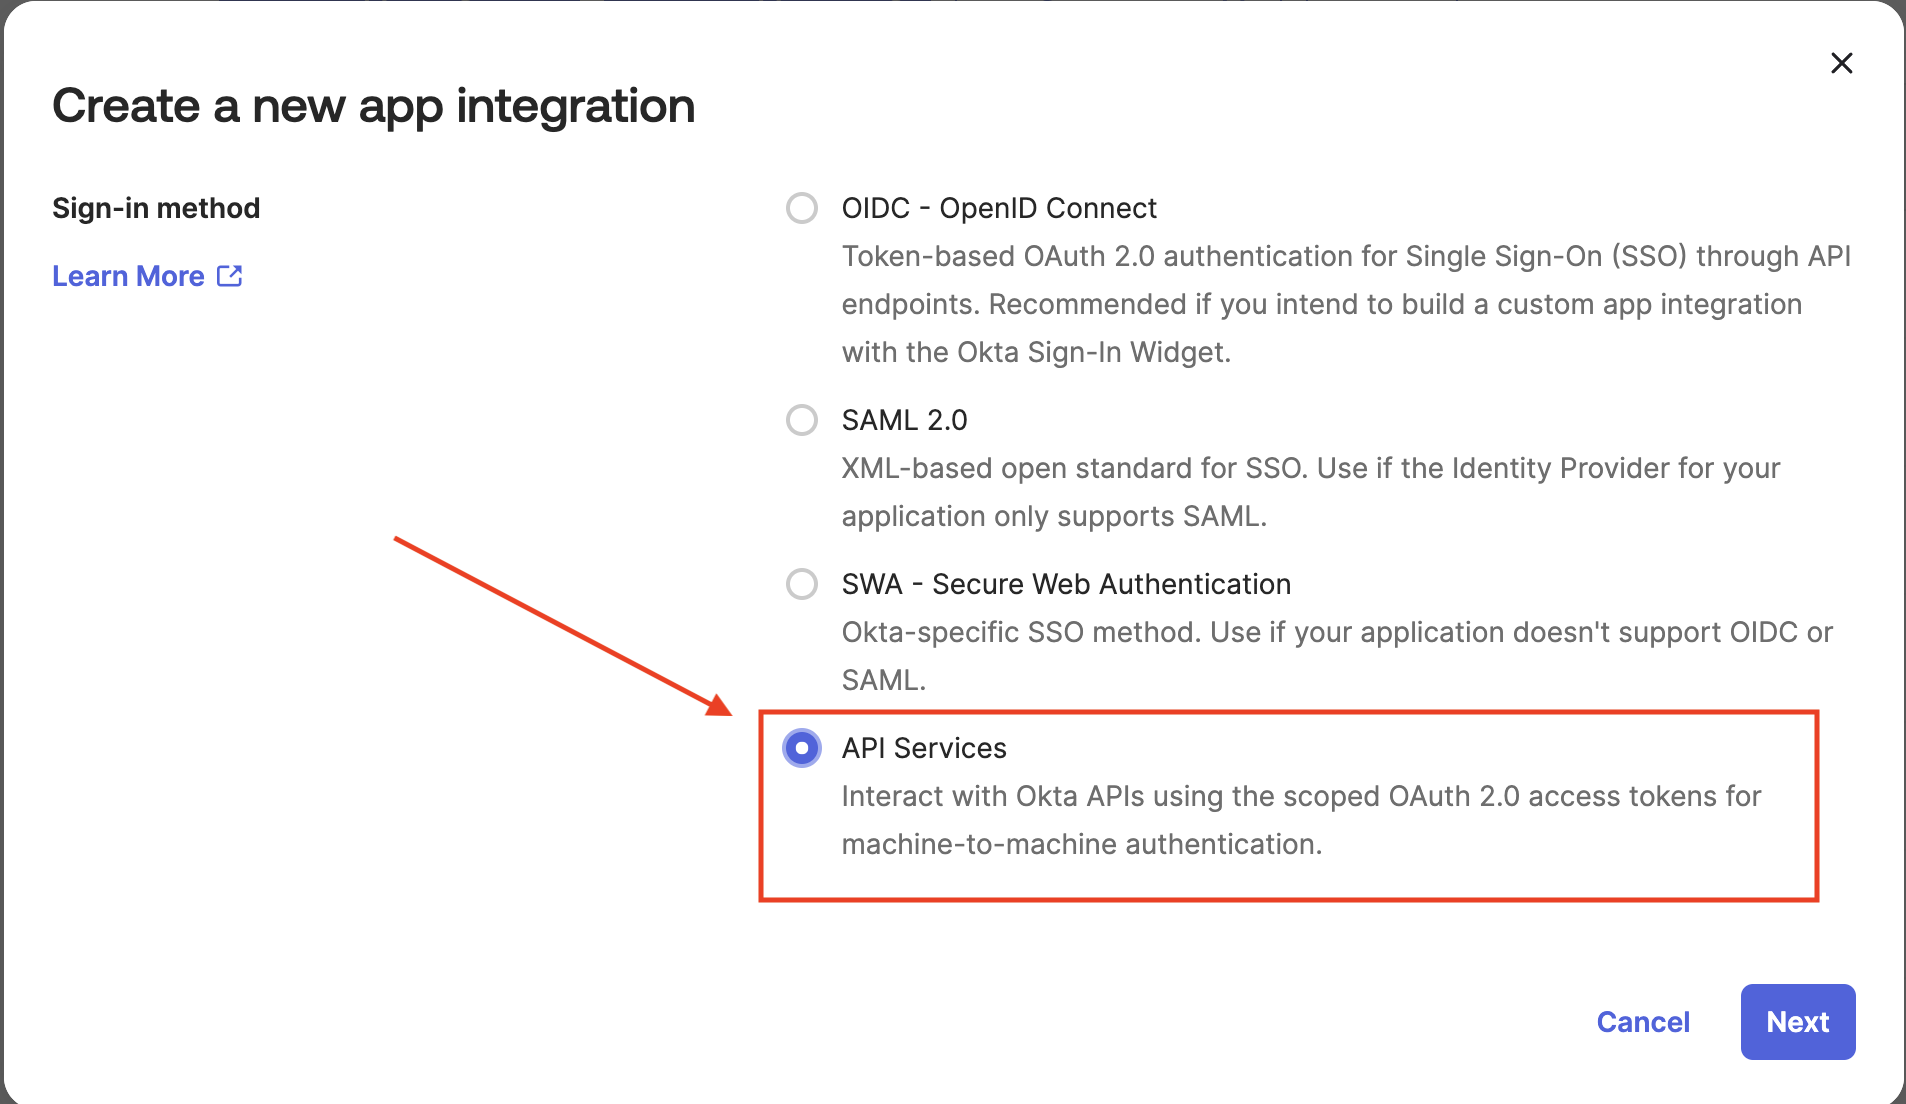Click the Okta-specific SSO method description
The image size is (1906, 1104).
[x=1337, y=656]
